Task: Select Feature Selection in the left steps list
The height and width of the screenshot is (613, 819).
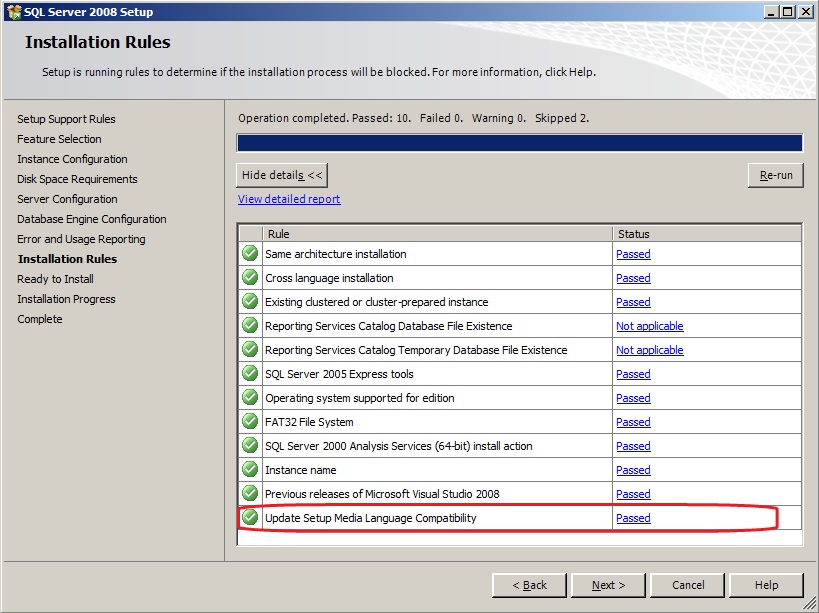Action: [x=59, y=139]
